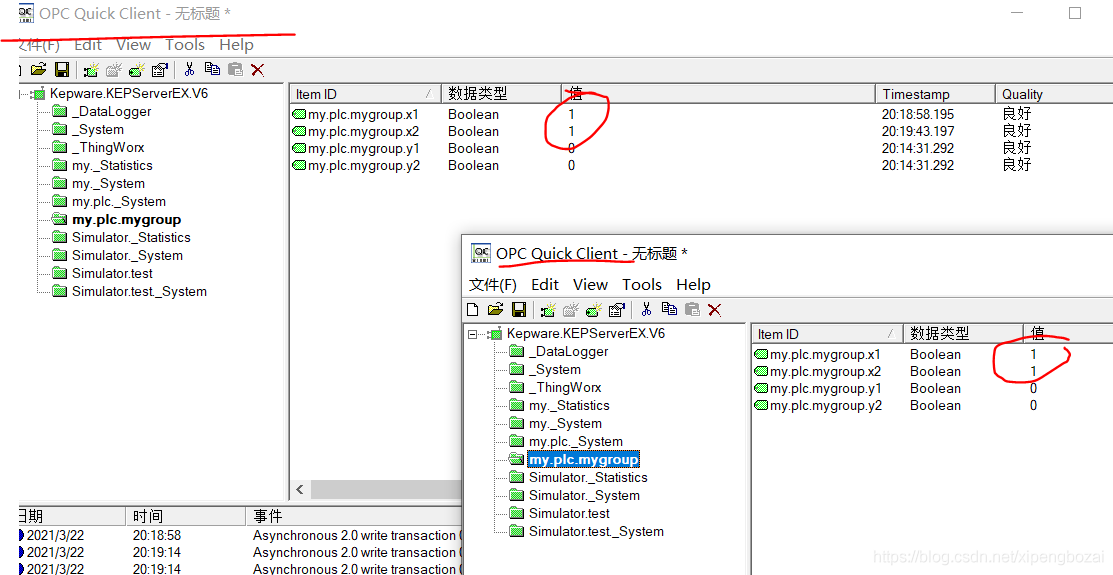Select my.plc.mygroup.x2 item in front window
1113x575 pixels.
coord(818,371)
